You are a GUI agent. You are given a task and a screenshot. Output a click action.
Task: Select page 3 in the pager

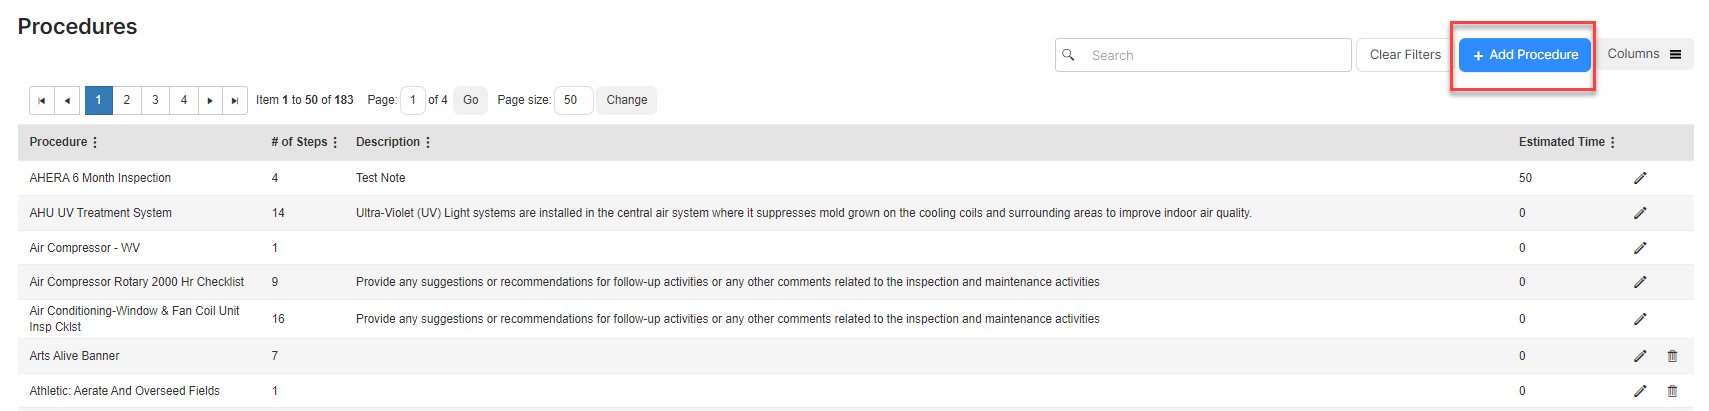155,100
